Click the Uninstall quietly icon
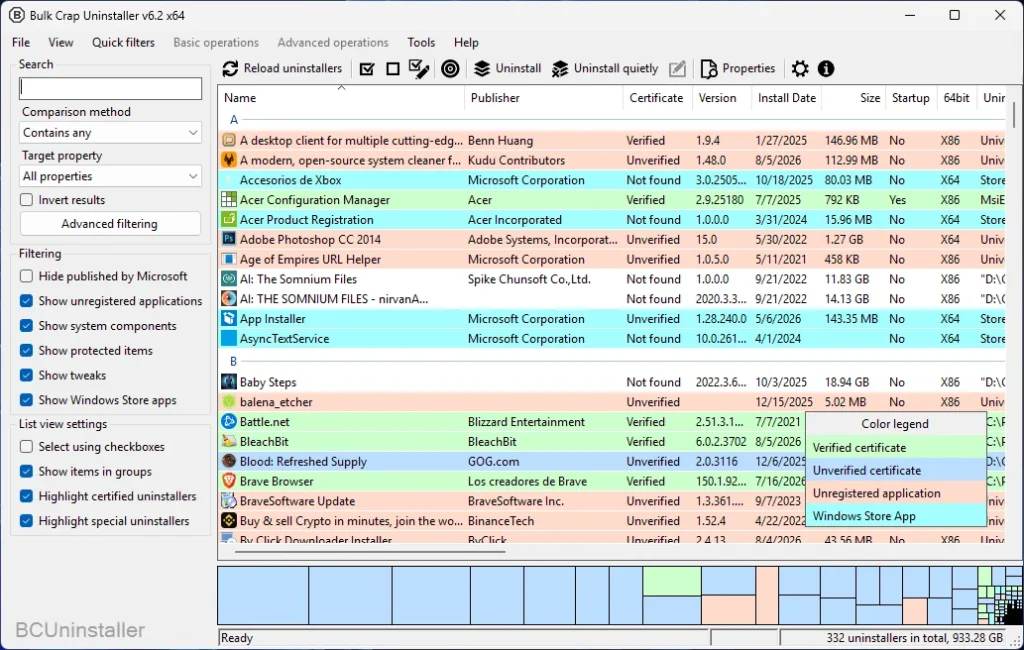The height and width of the screenshot is (650, 1024). click(x=560, y=69)
